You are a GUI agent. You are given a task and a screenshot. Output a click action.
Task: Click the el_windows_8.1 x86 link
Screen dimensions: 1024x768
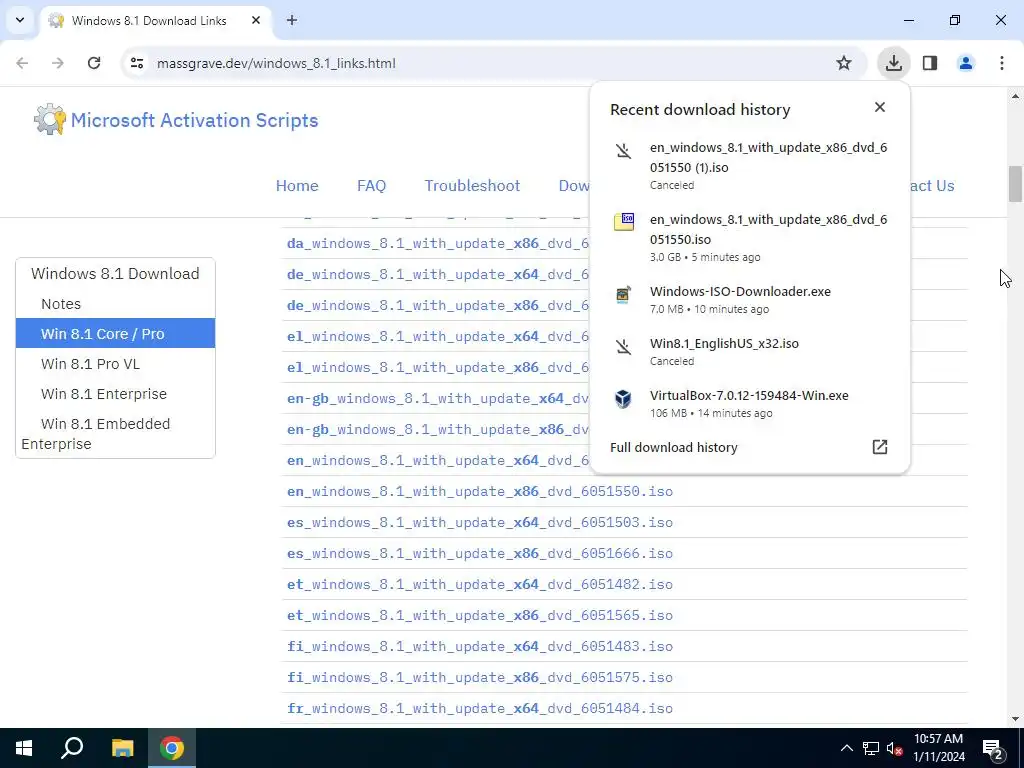(x=438, y=367)
